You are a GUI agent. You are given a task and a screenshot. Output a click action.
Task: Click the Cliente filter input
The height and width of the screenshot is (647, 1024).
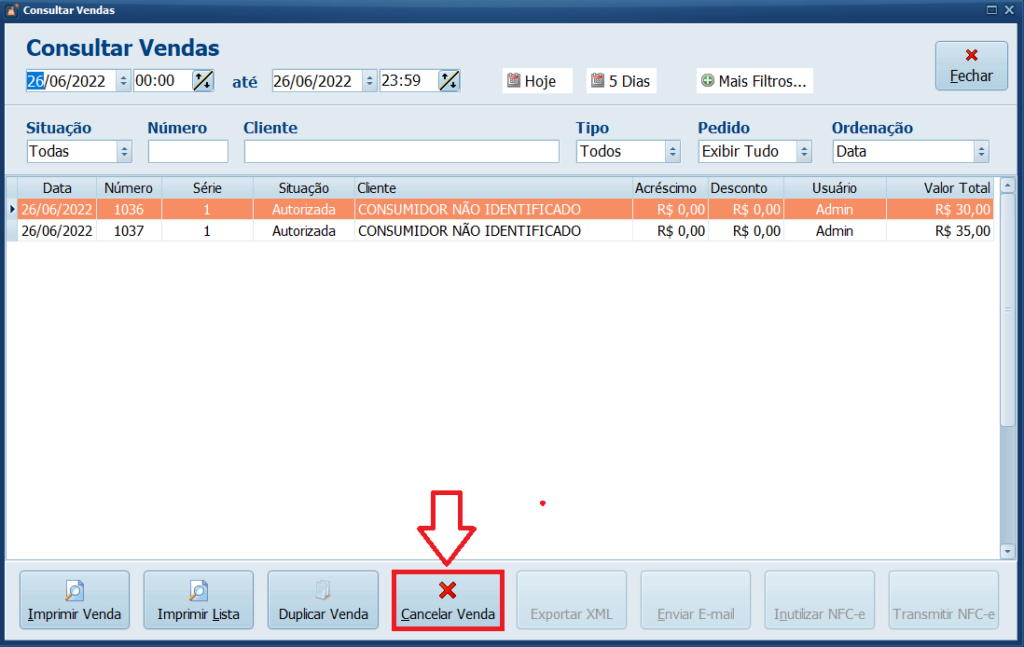coord(402,151)
